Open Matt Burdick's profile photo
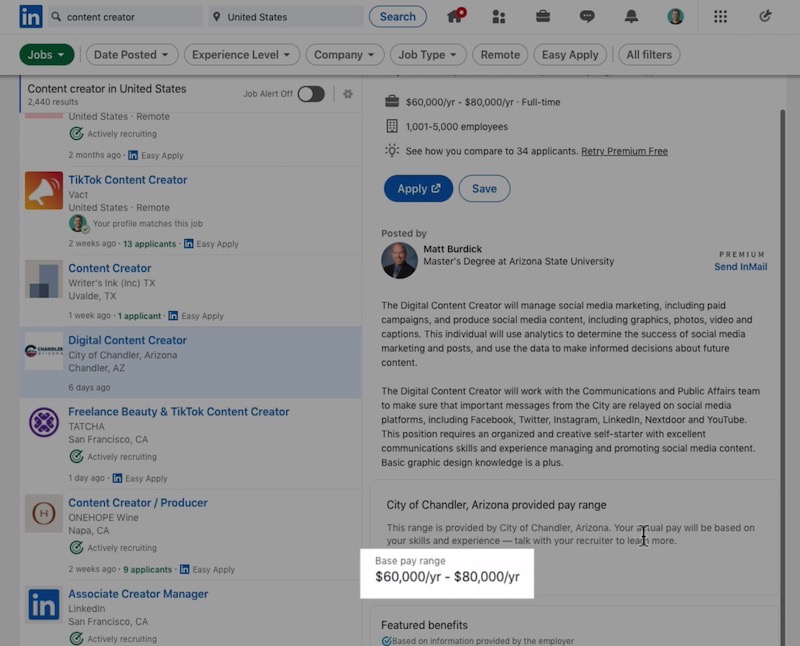This screenshot has height=646, width=800. coord(399,260)
